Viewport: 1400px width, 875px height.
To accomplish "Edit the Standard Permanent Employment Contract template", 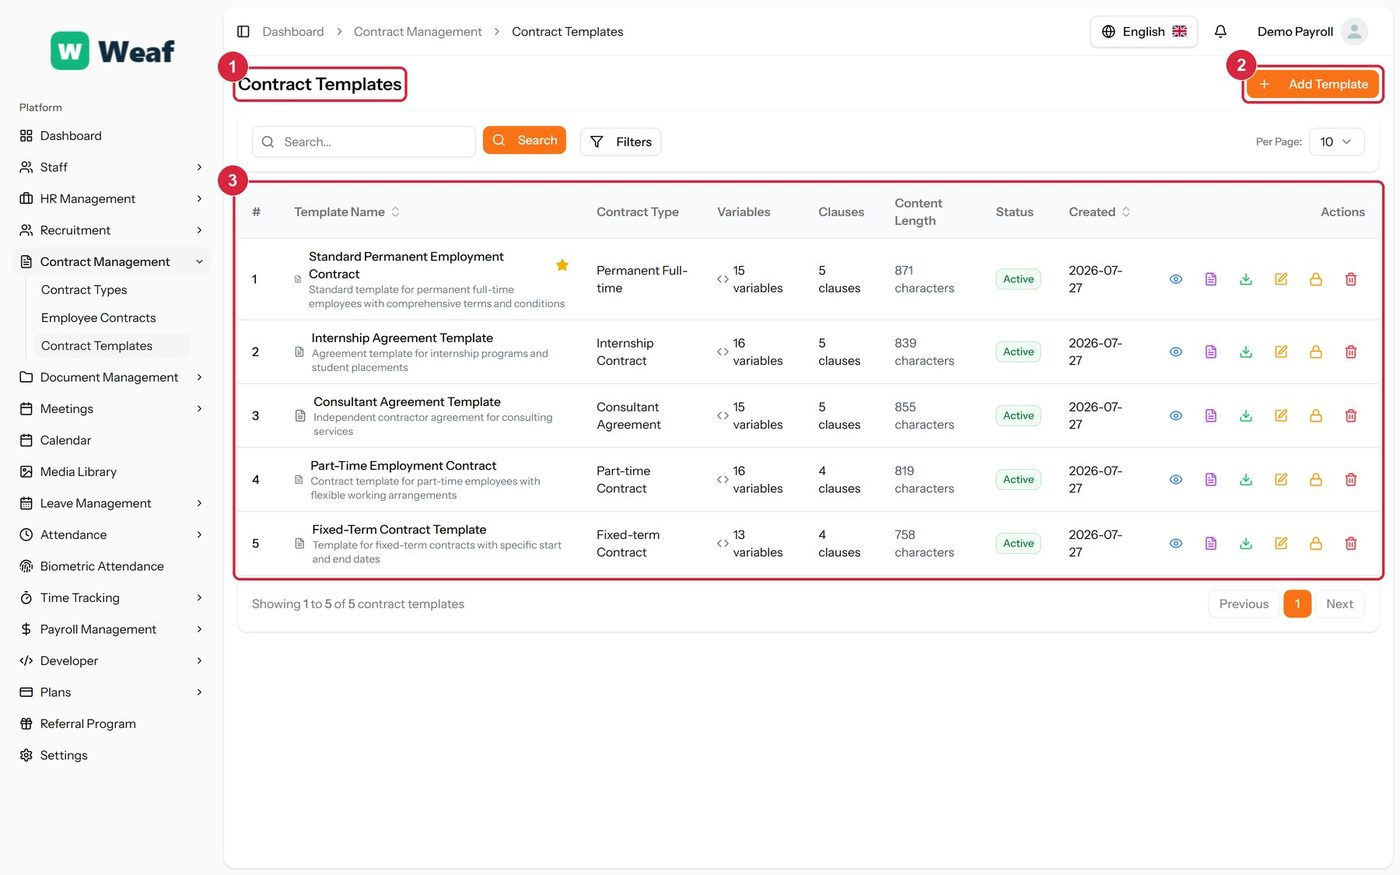I will (x=1281, y=279).
